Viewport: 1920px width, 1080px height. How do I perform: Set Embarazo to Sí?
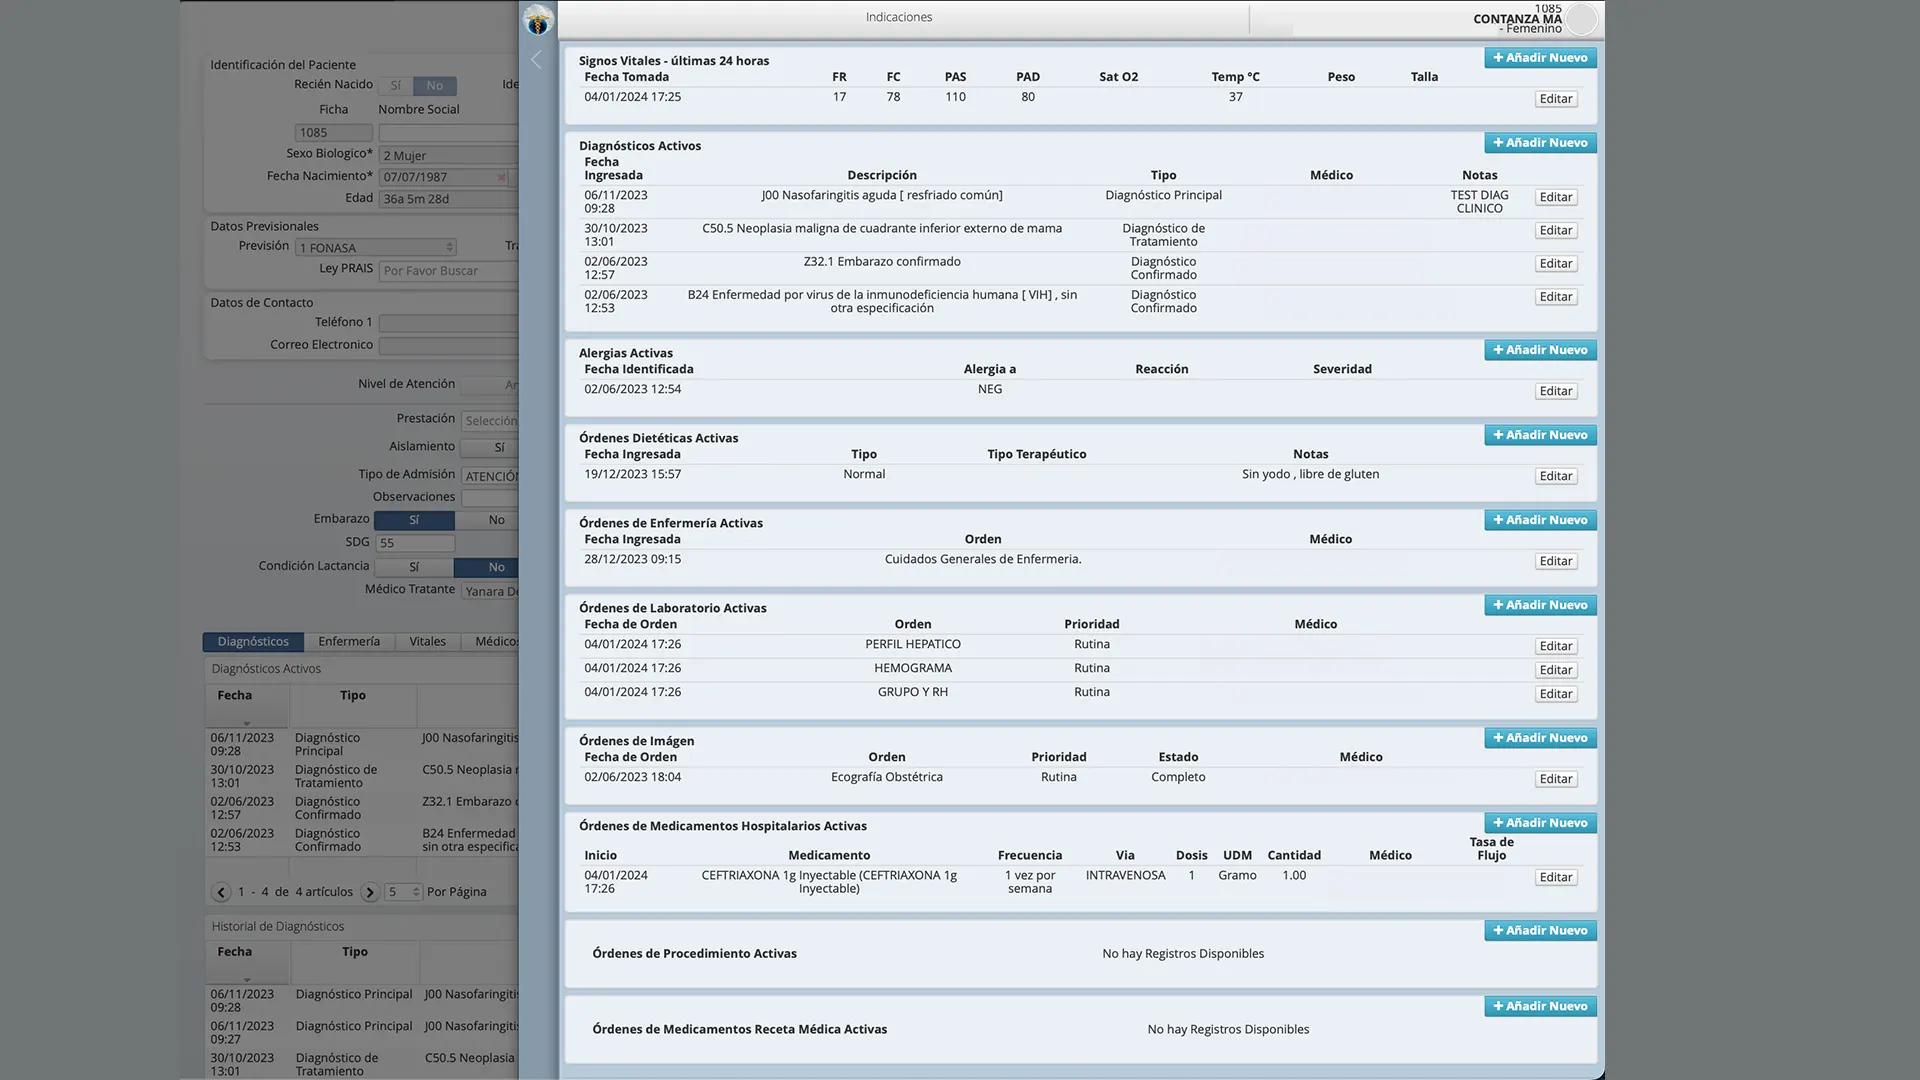click(414, 520)
